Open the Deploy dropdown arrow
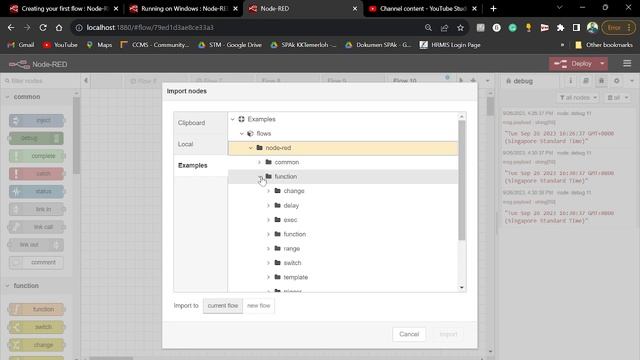 602,64
